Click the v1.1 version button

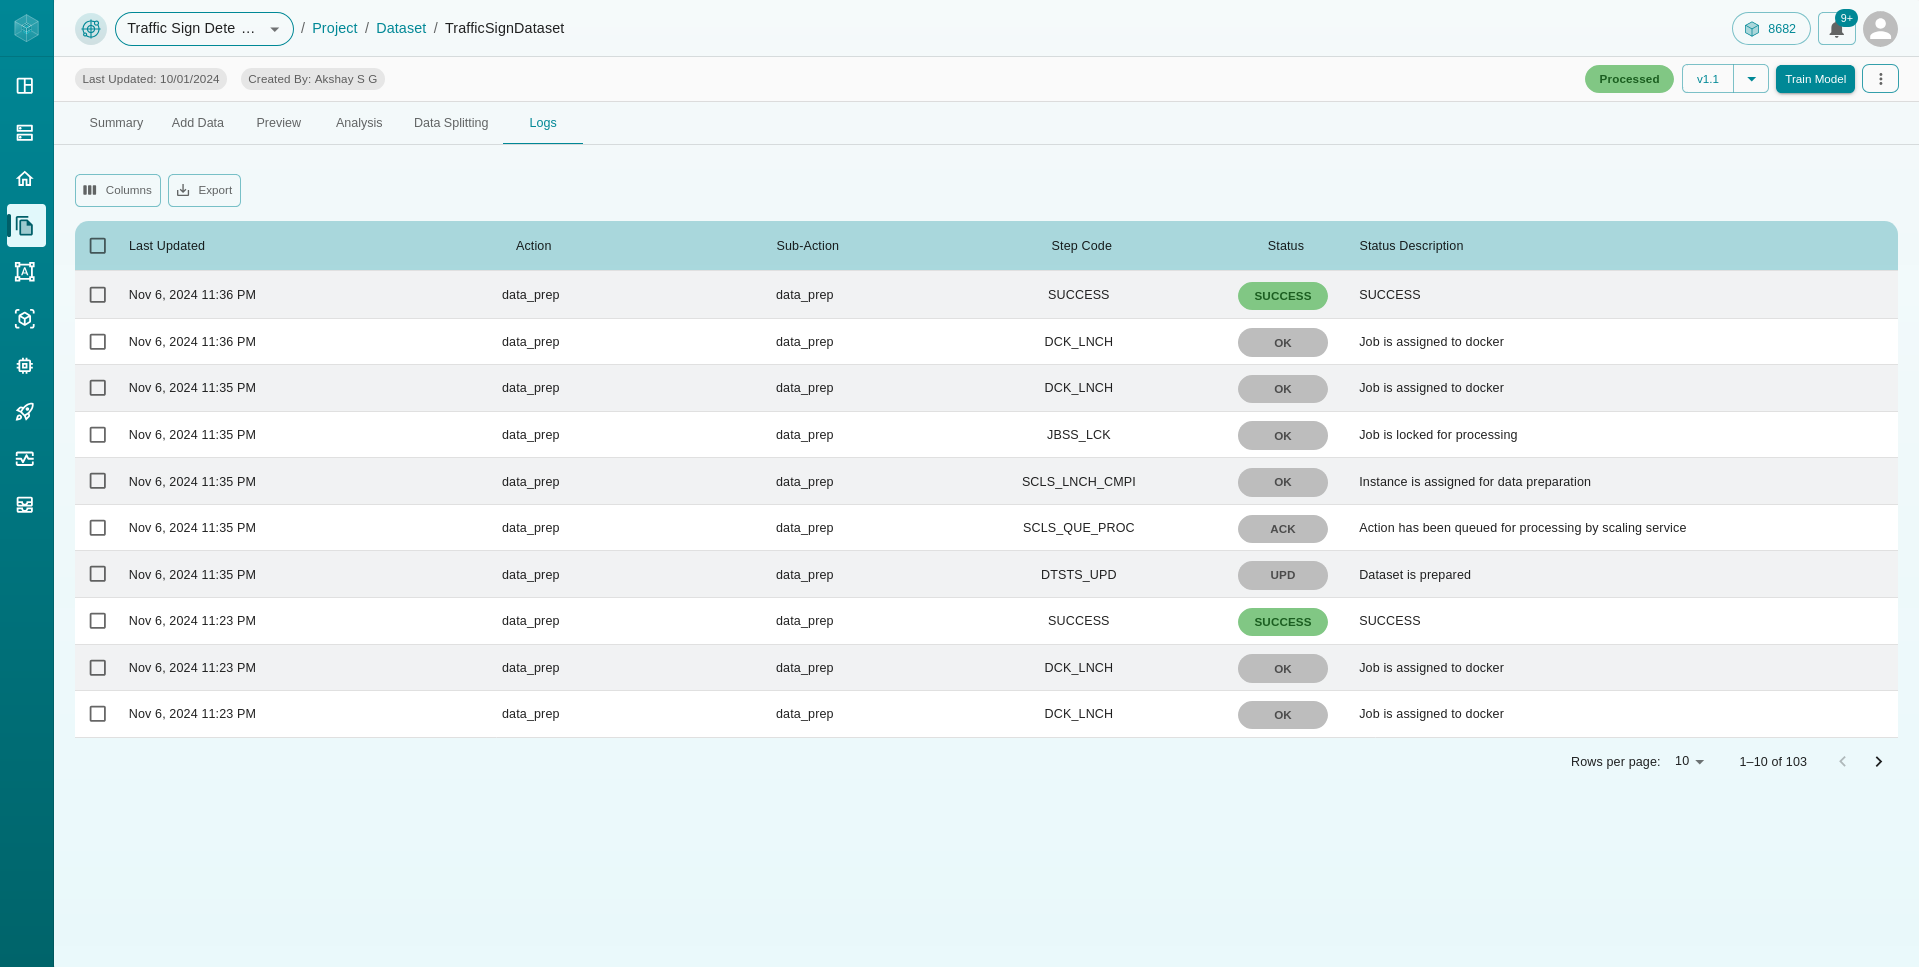1707,79
